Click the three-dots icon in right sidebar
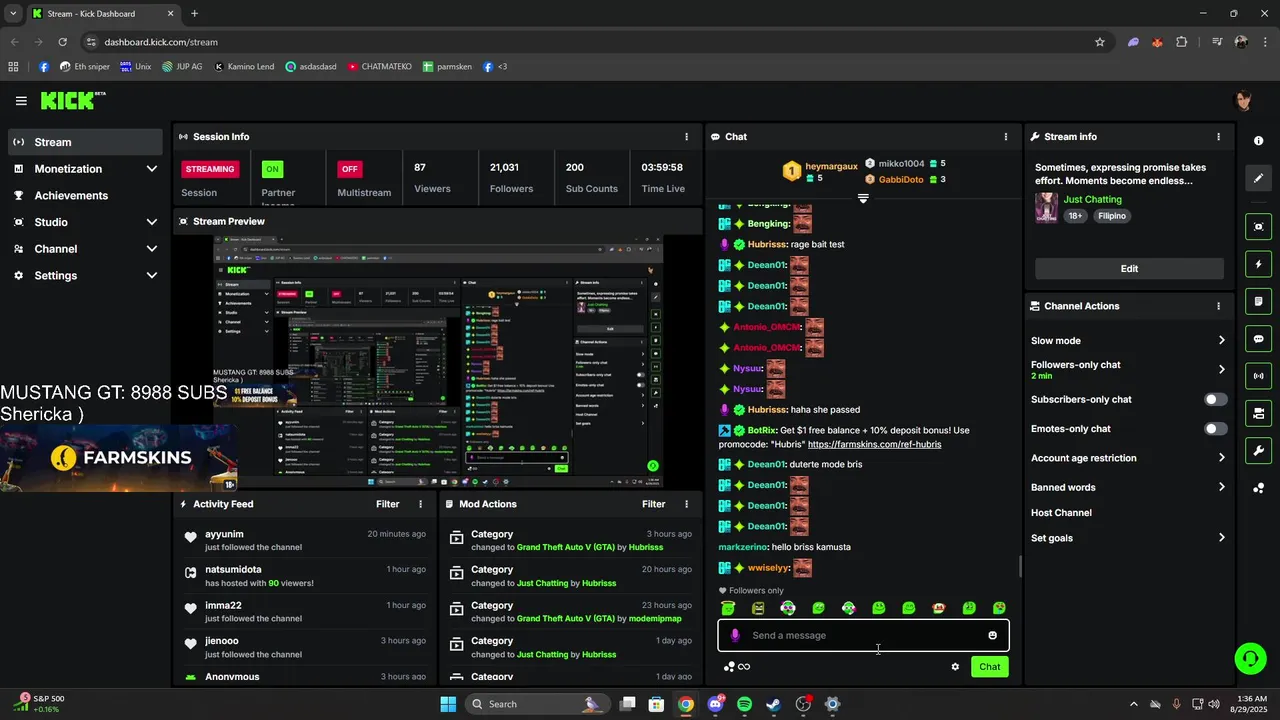The height and width of the screenshot is (720, 1280). click(1259, 488)
